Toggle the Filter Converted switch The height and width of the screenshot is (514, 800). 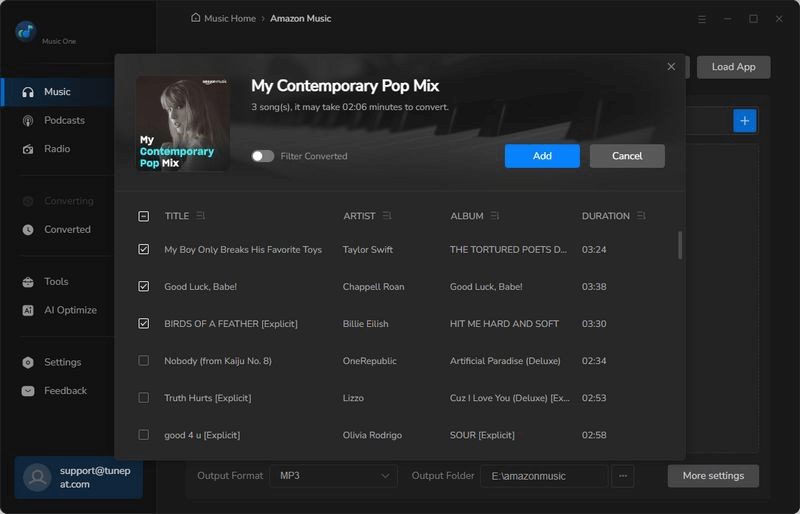(263, 156)
